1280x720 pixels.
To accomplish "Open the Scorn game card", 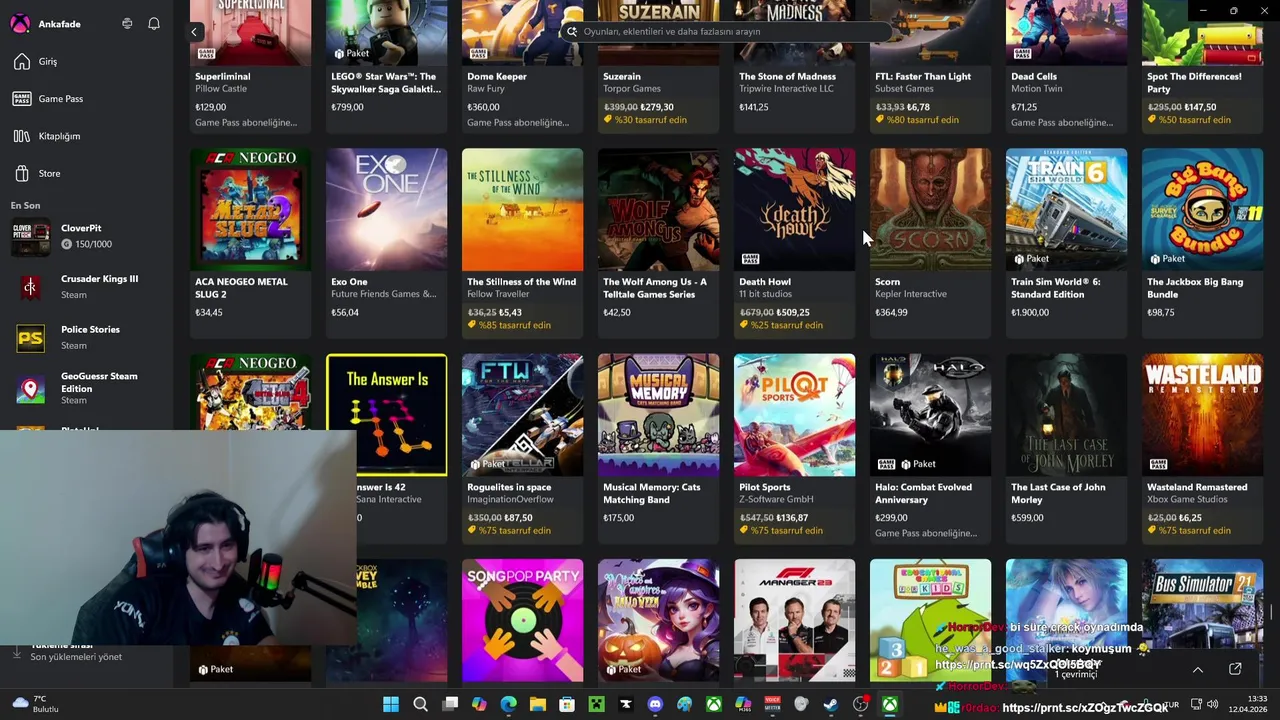I will [931, 243].
